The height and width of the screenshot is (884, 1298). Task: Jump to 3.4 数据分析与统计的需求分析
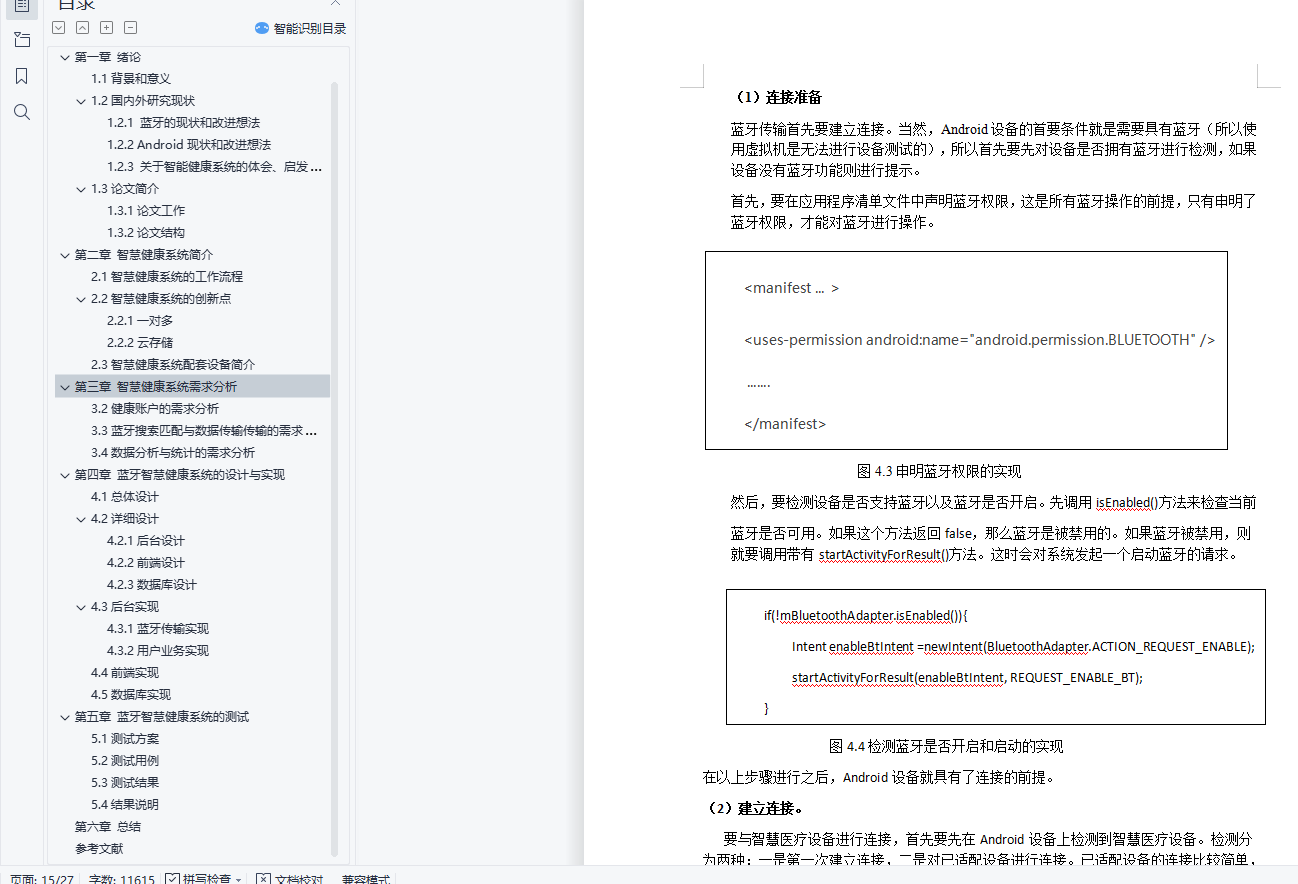[173, 453]
